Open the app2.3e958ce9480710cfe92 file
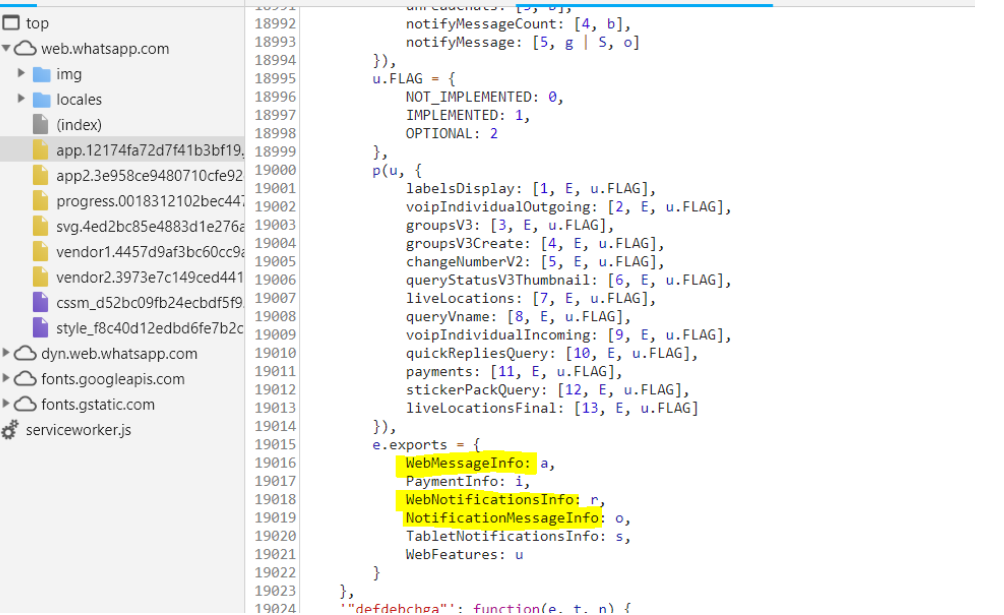1004x615 pixels. pyautogui.click(x=150, y=176)
